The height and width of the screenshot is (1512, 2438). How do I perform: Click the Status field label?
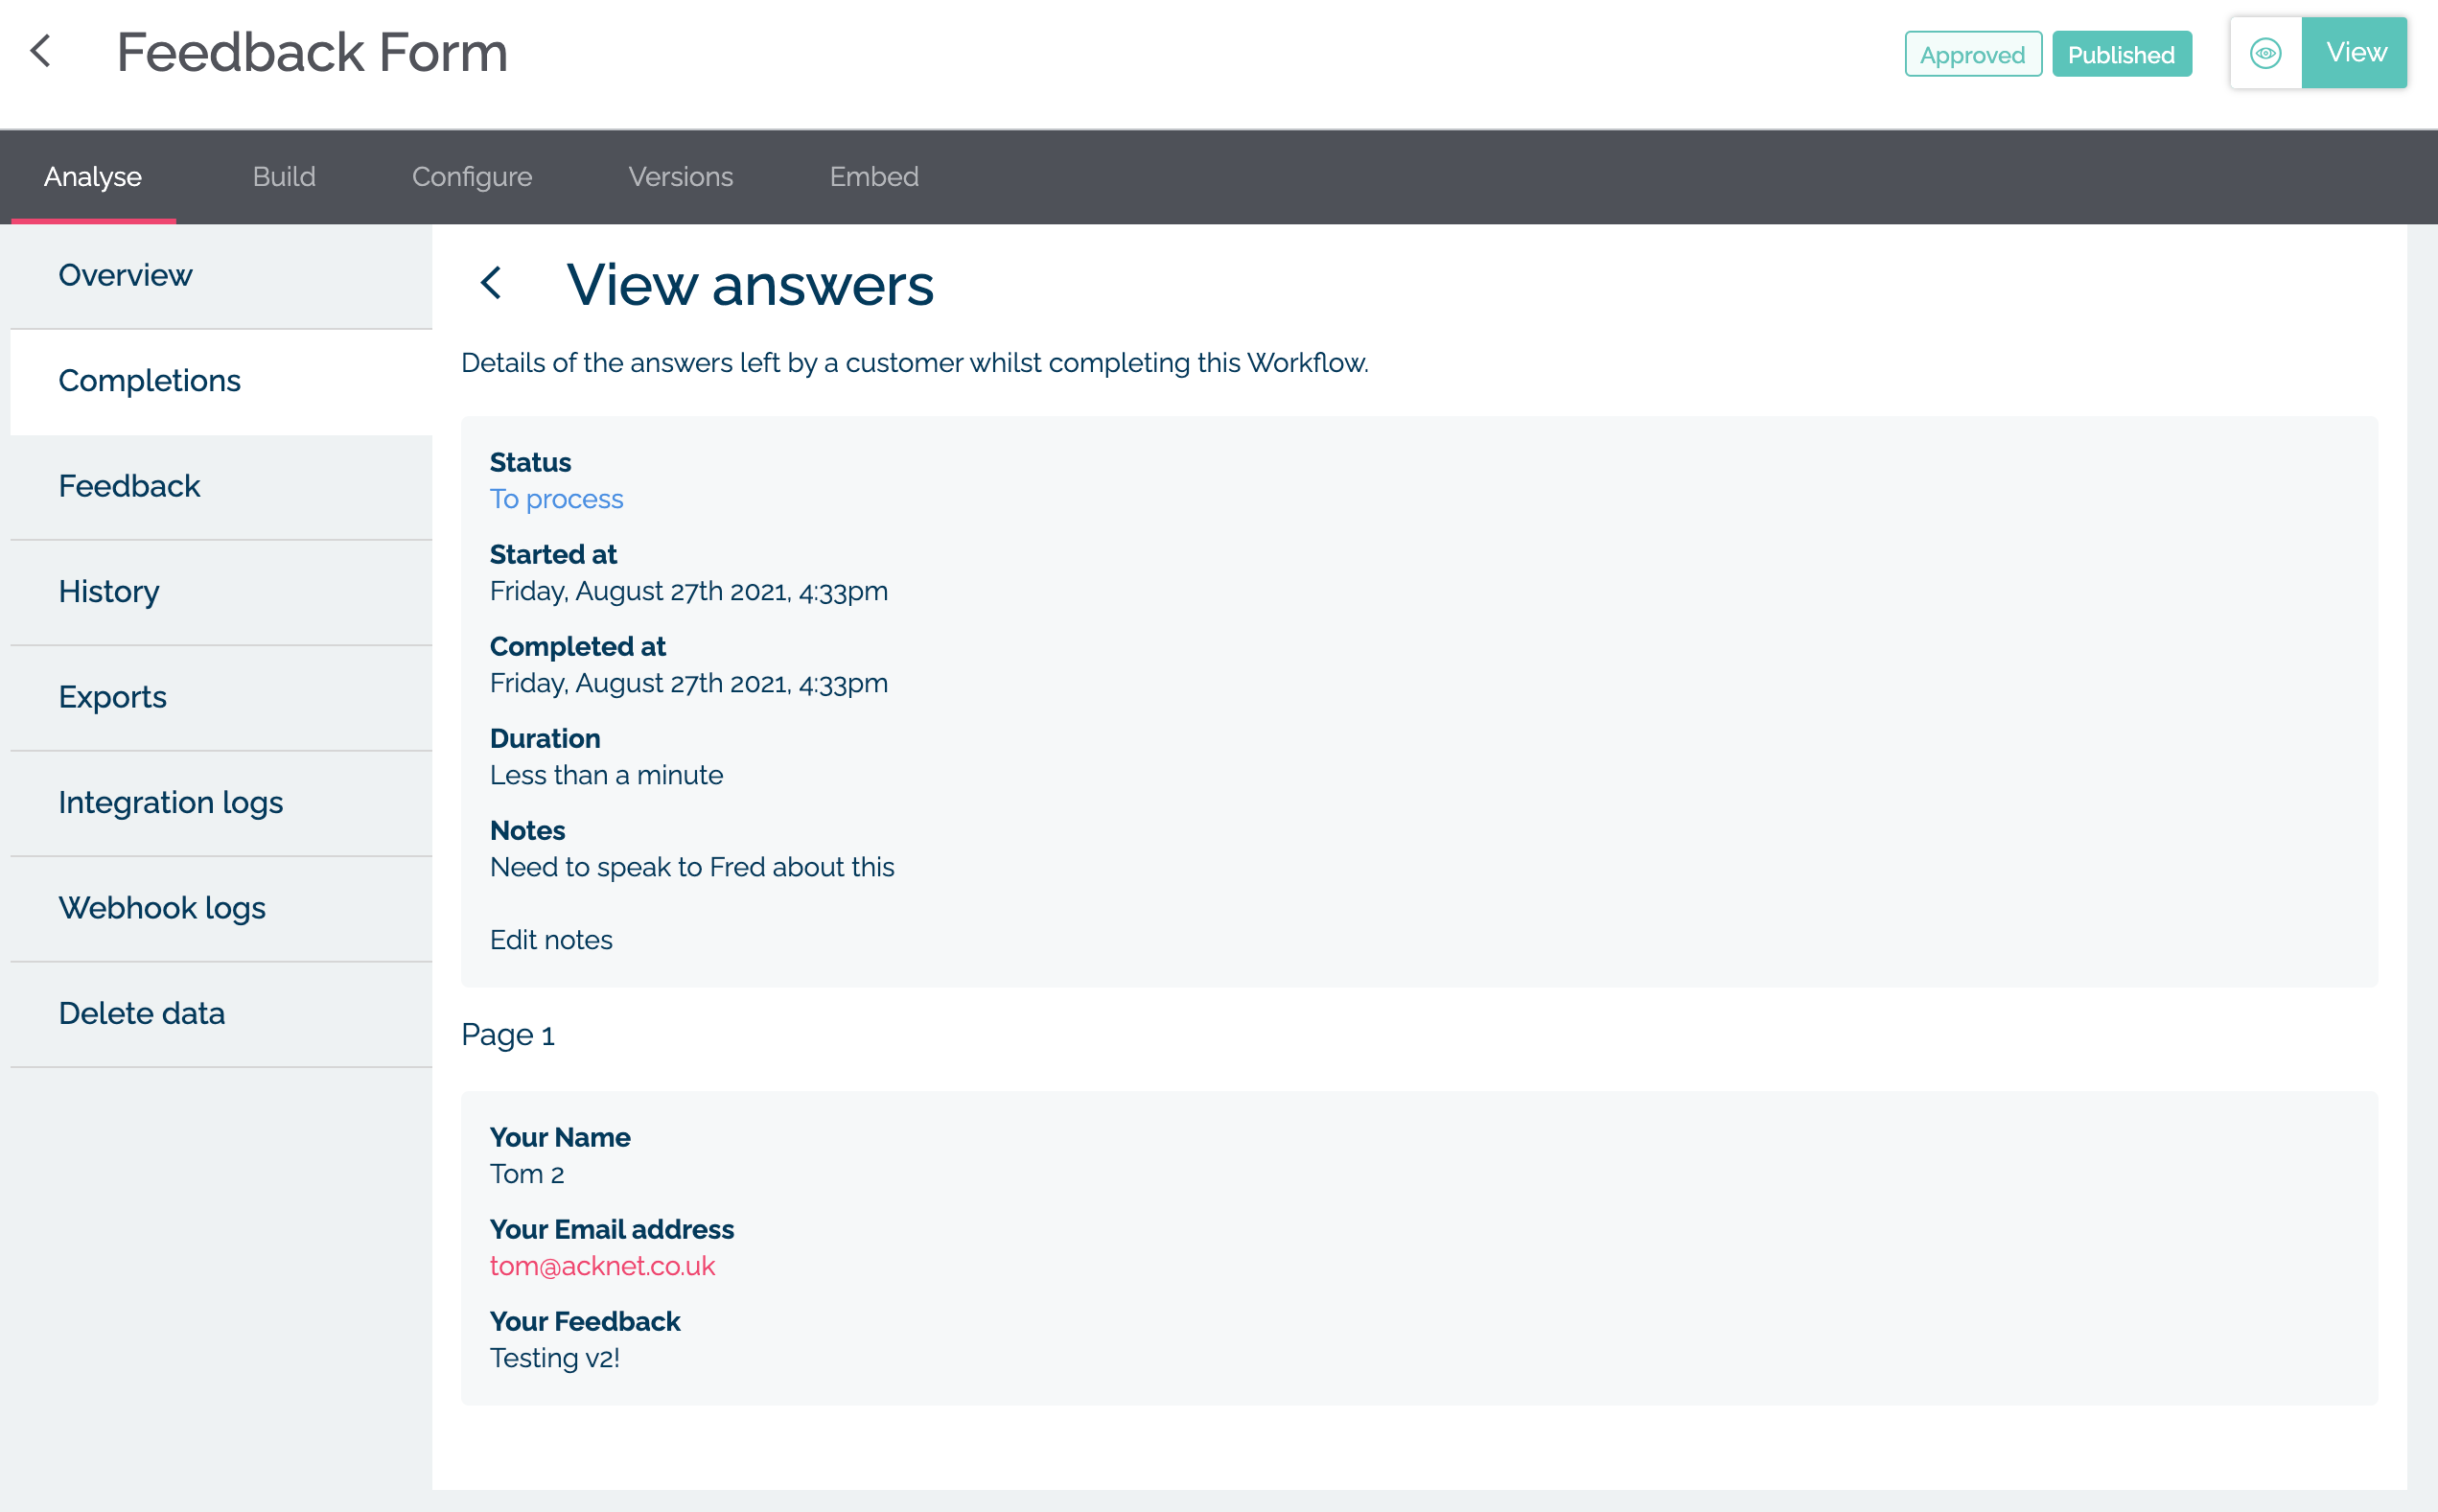click(x=530, y=463)
